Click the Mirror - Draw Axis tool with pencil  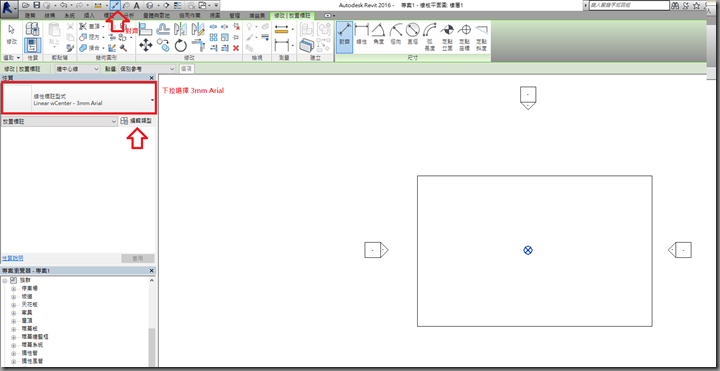pyautogui.click(x=198, y=29)
